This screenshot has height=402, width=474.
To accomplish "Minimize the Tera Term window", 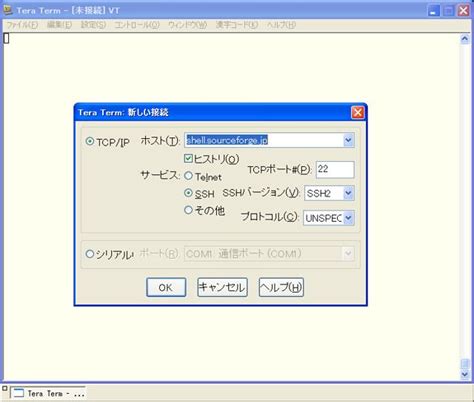I will coord(433,11).
